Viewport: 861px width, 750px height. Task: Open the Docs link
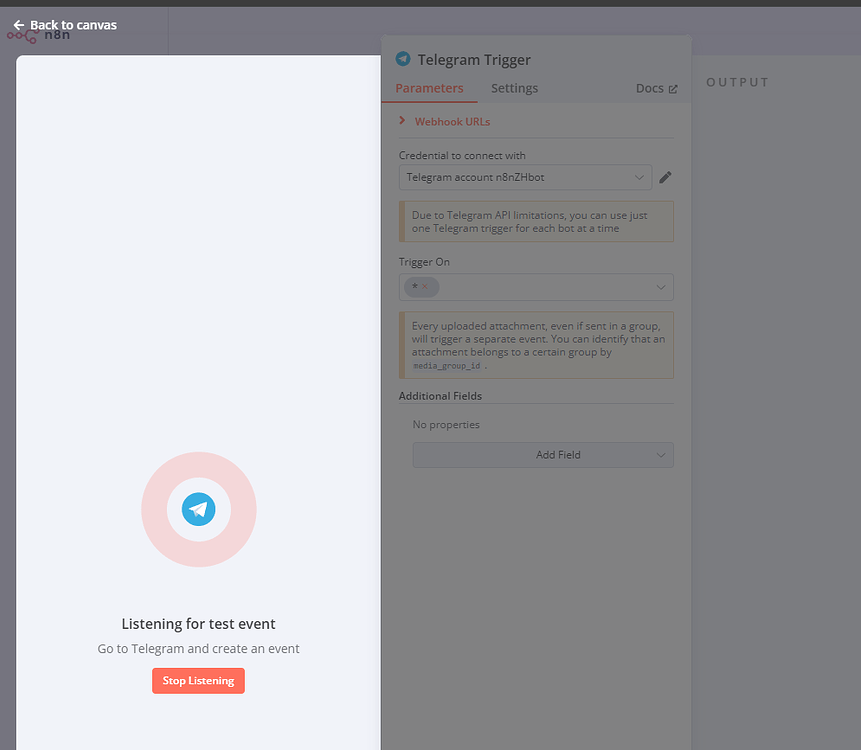point(648,88)
